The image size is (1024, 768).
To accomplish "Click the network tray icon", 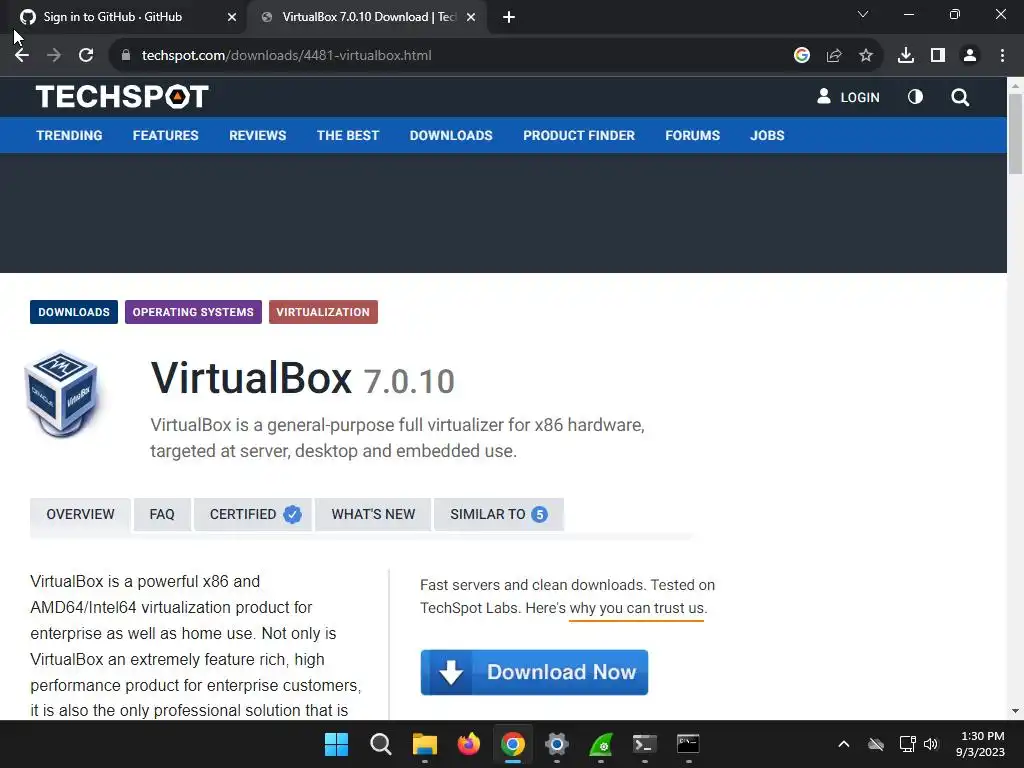I will point(907,744).
